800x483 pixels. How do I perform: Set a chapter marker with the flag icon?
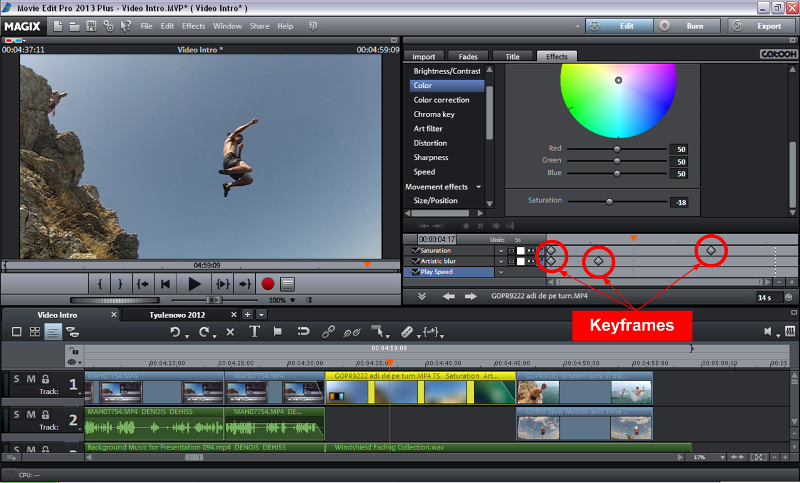click(x=278, y=332)
